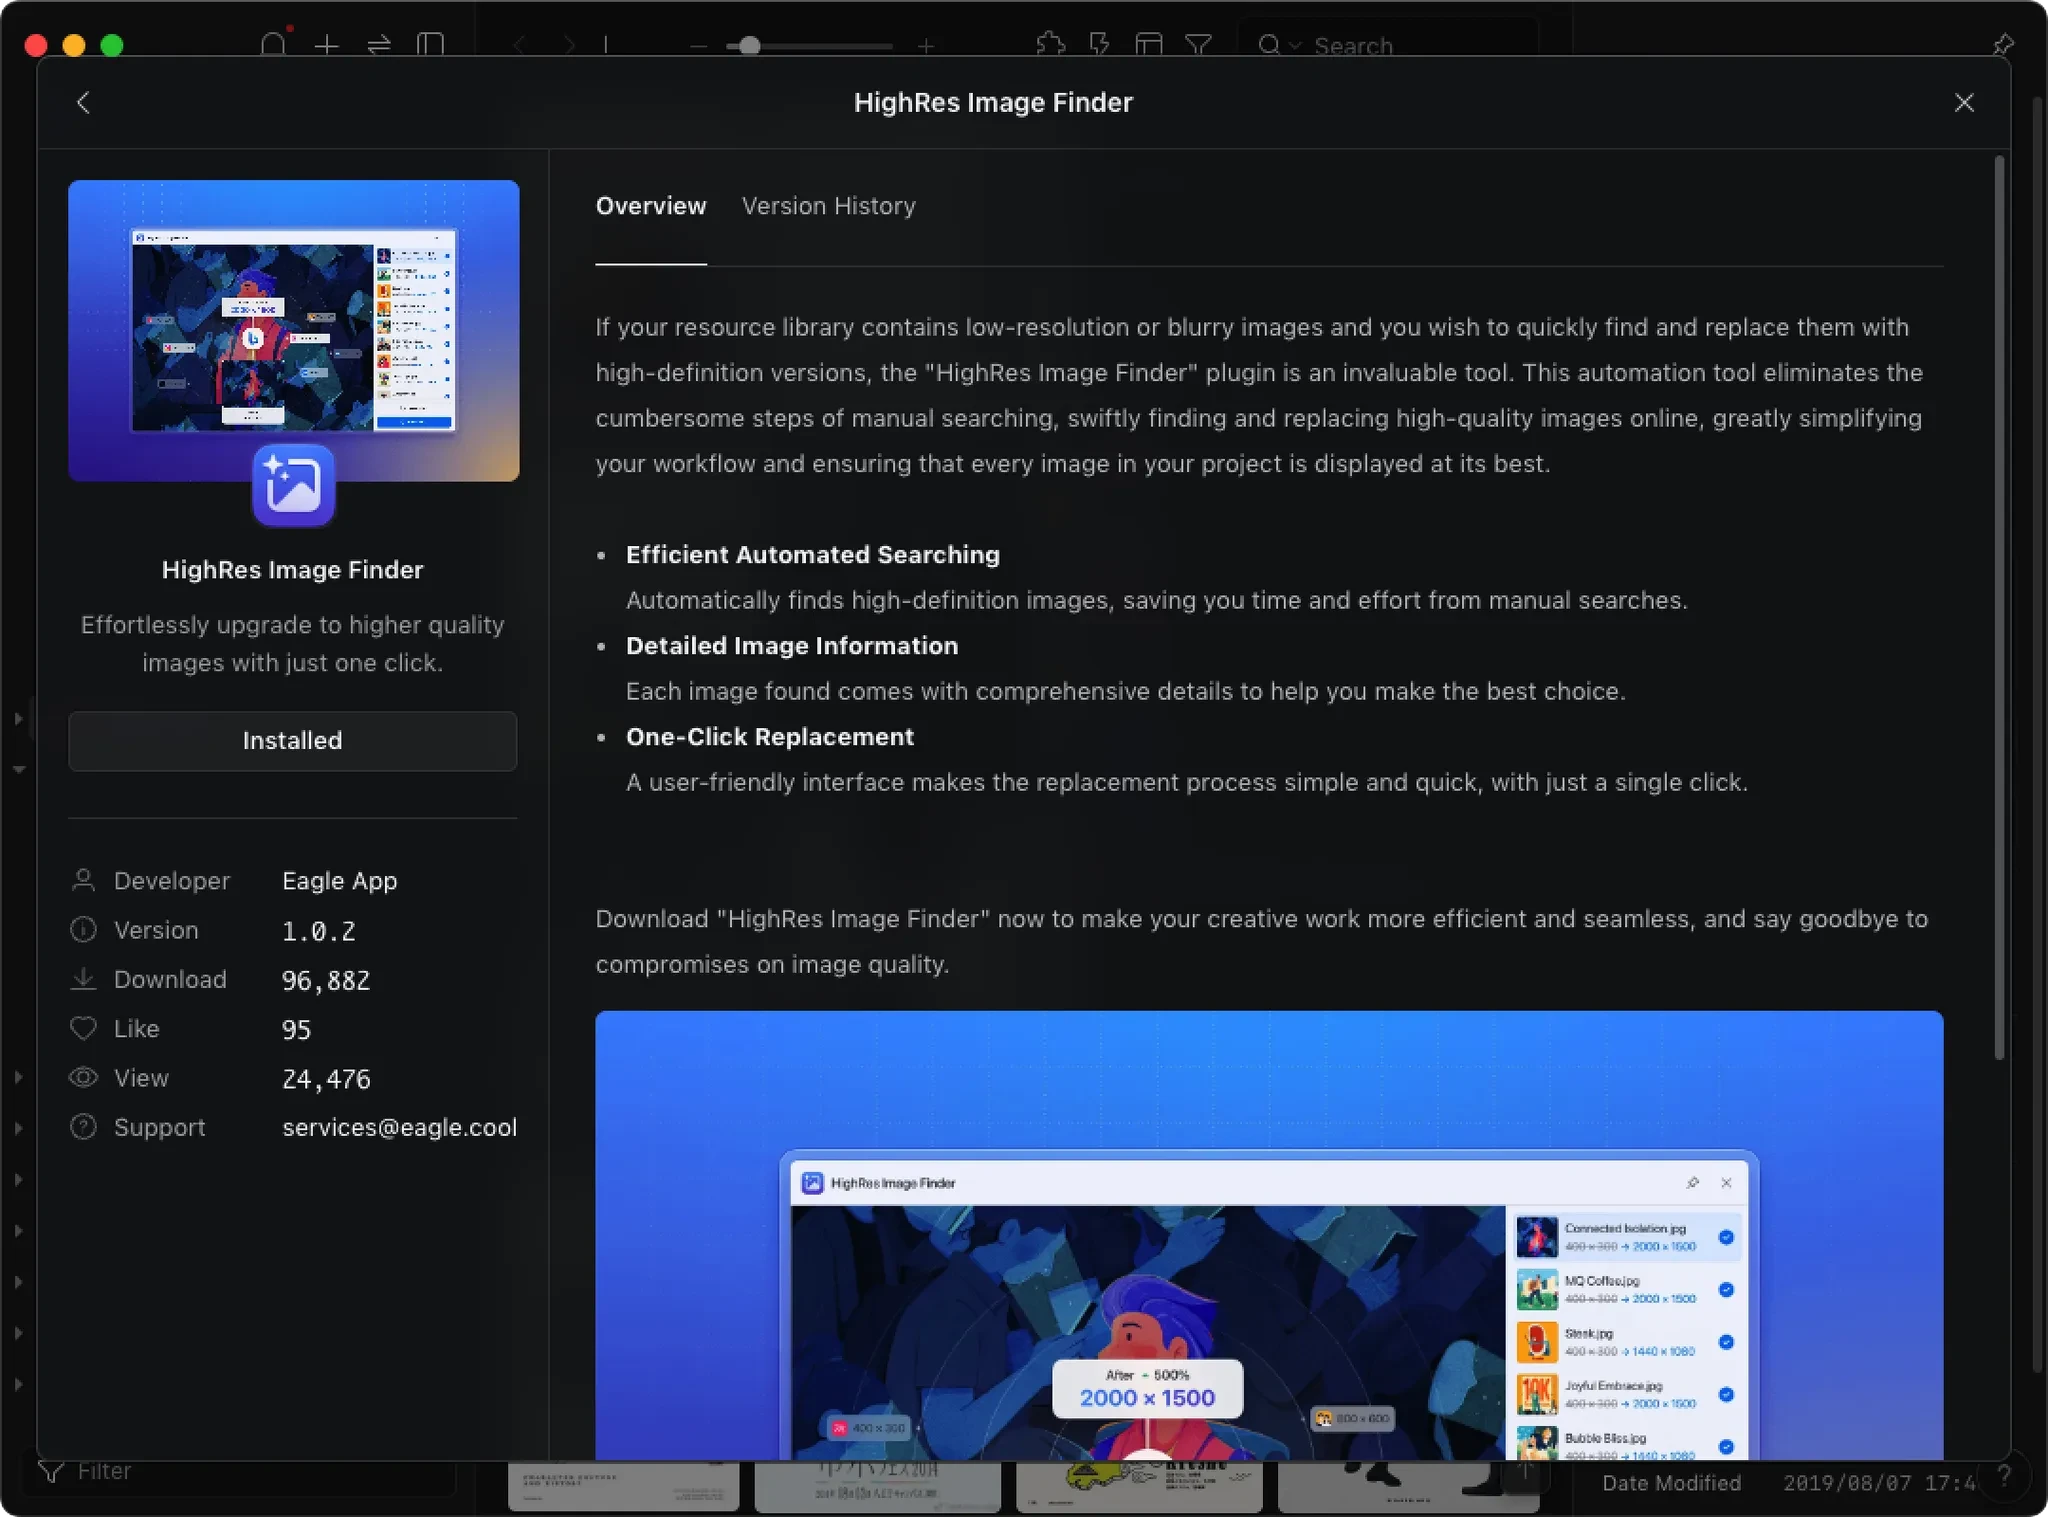
Task: Click the Version info icon
Action: 84,929
